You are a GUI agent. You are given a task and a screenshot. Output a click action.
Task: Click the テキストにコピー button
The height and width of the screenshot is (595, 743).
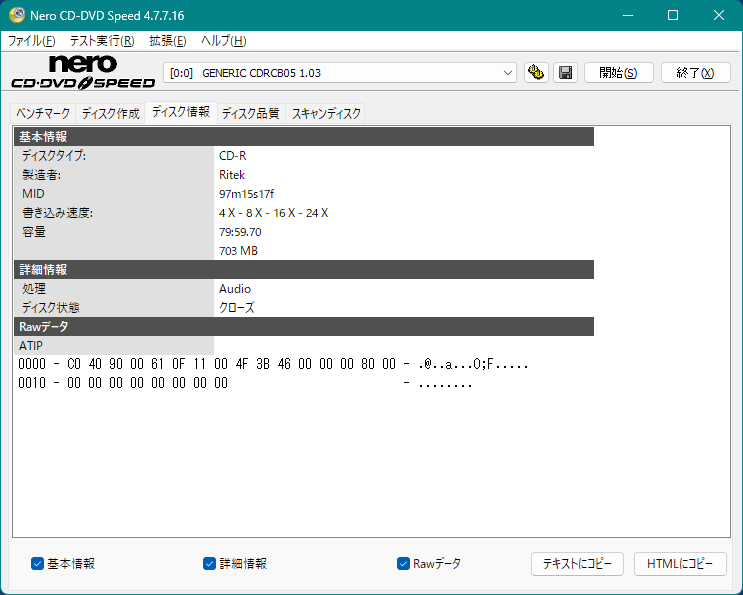[x=577, y=564]
